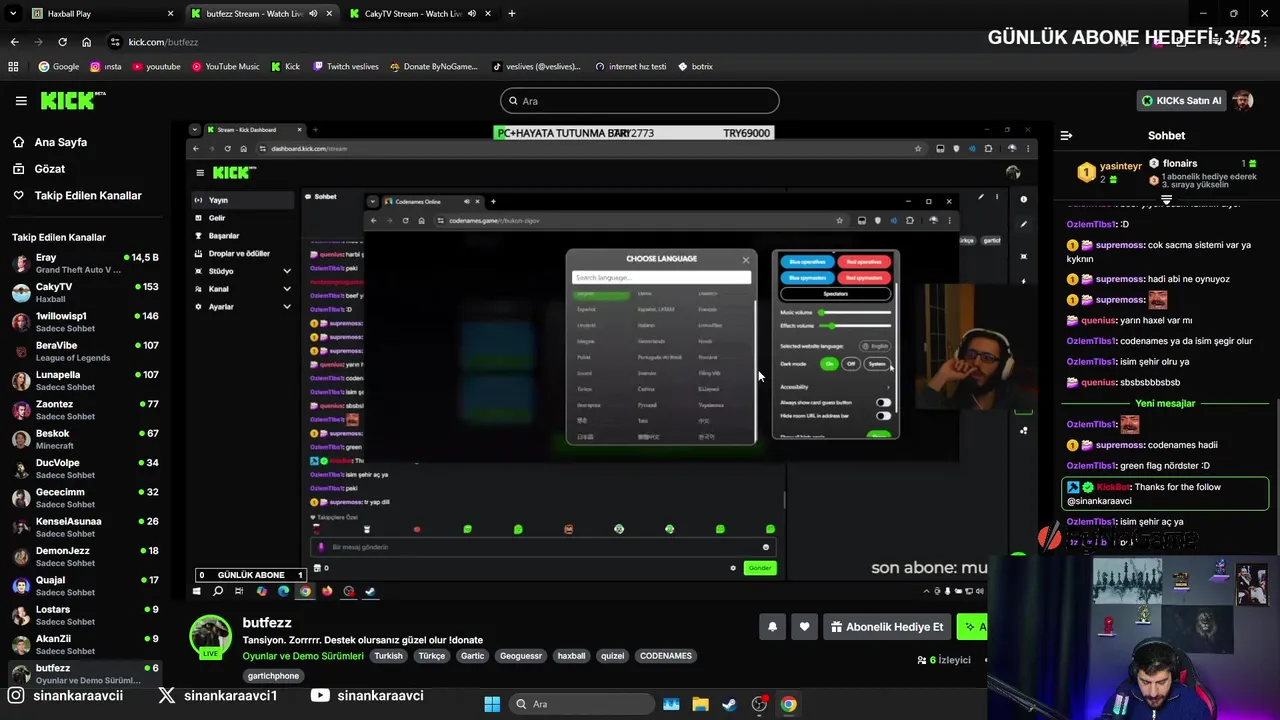This screenshot has height=720, width=1280.
Task: Open the internet hız testi bookmark
Action: [x=630, y=67]
